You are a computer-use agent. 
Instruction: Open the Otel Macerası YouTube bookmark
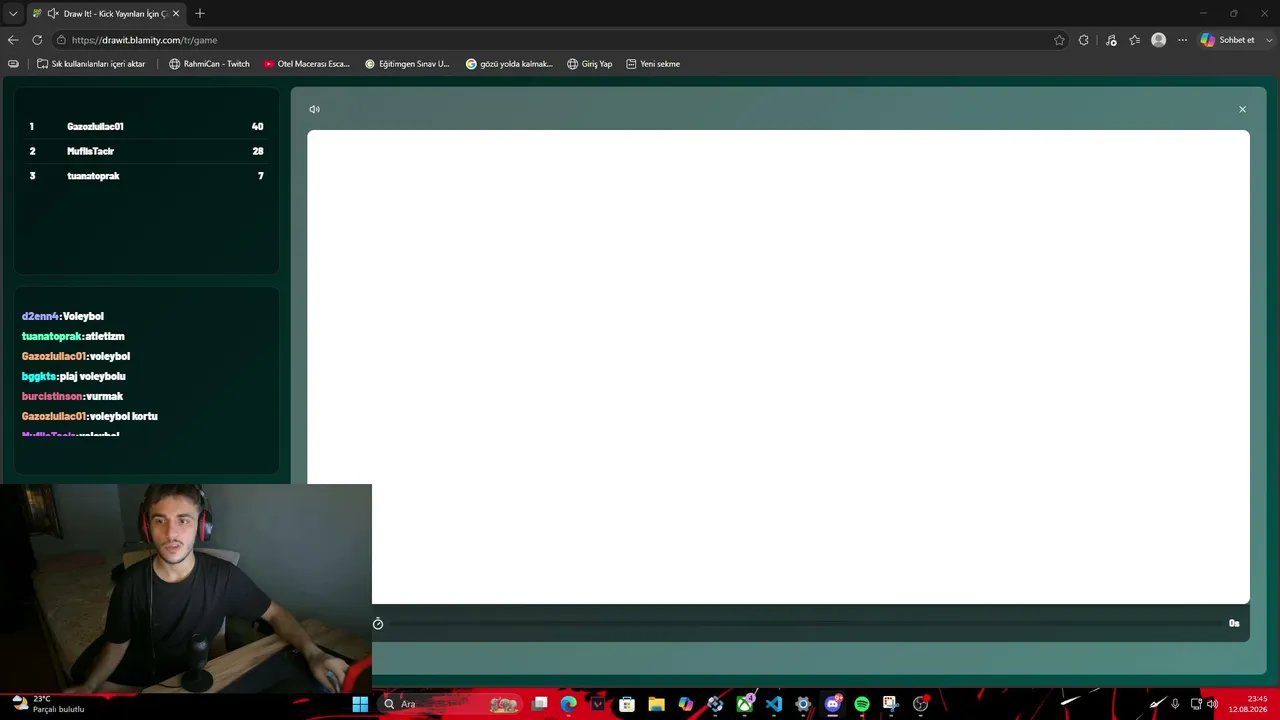point(307,64)
